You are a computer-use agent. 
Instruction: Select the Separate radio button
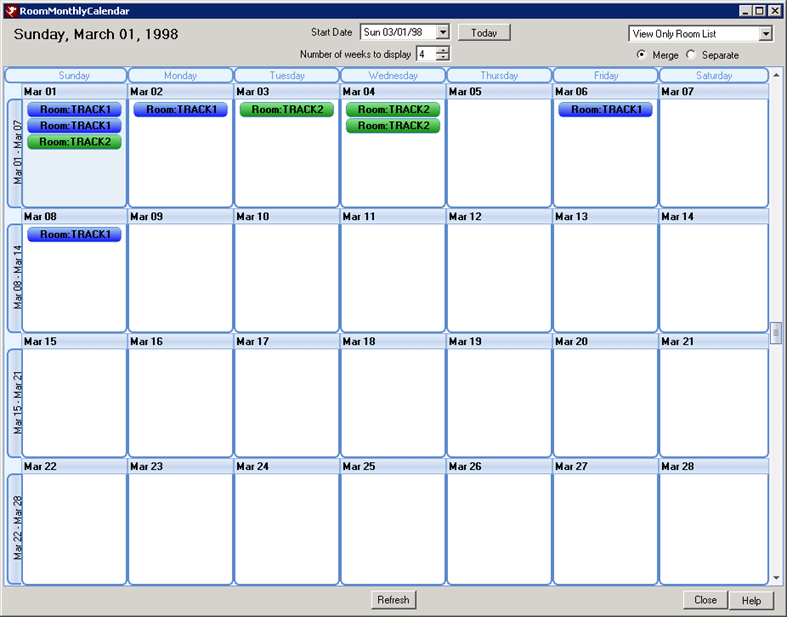691,55
